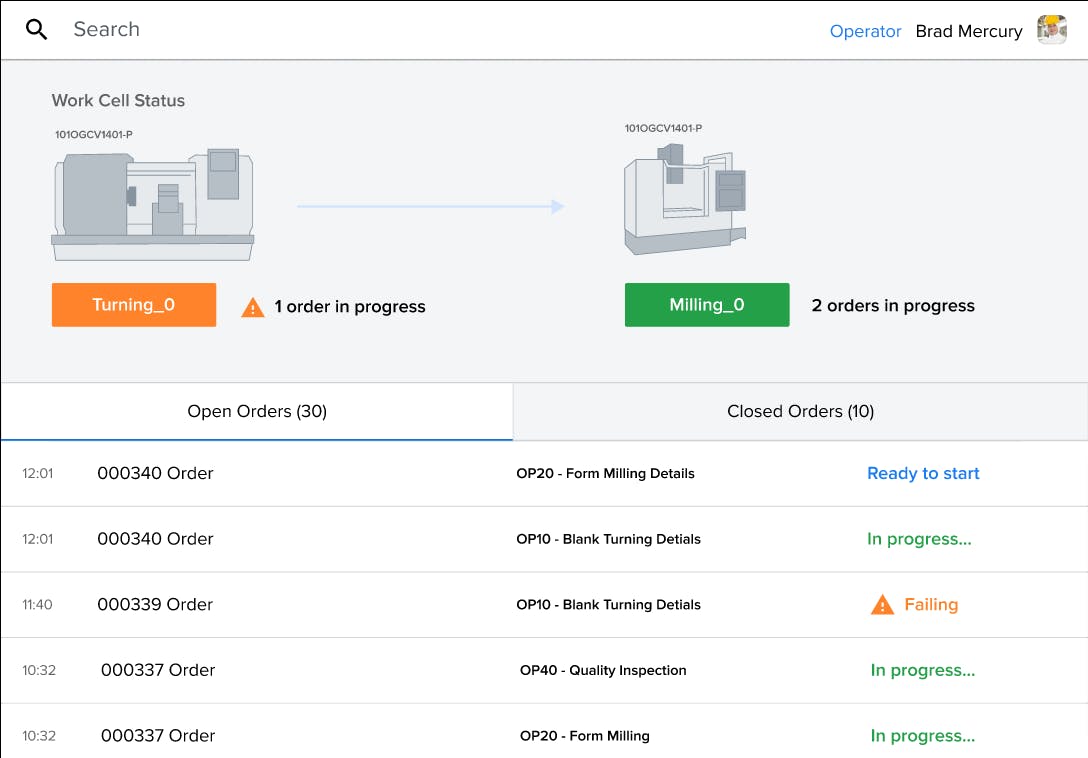Switch to the Open Orders tab
The height and width of the screenshot is (758, 1088).
click(257, 411)
